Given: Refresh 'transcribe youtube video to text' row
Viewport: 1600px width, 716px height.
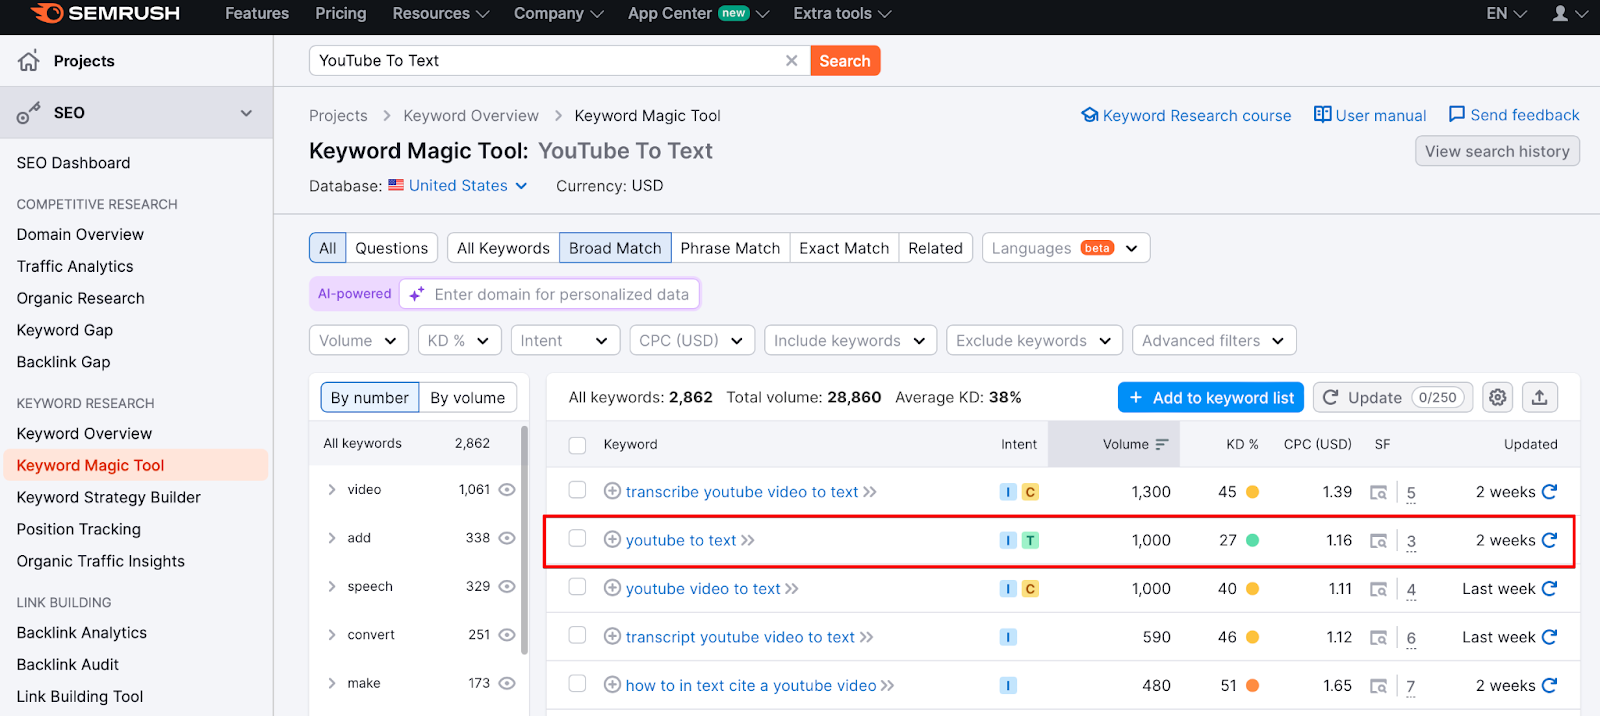Looking at the screenshot, I should coord(1549,492).
